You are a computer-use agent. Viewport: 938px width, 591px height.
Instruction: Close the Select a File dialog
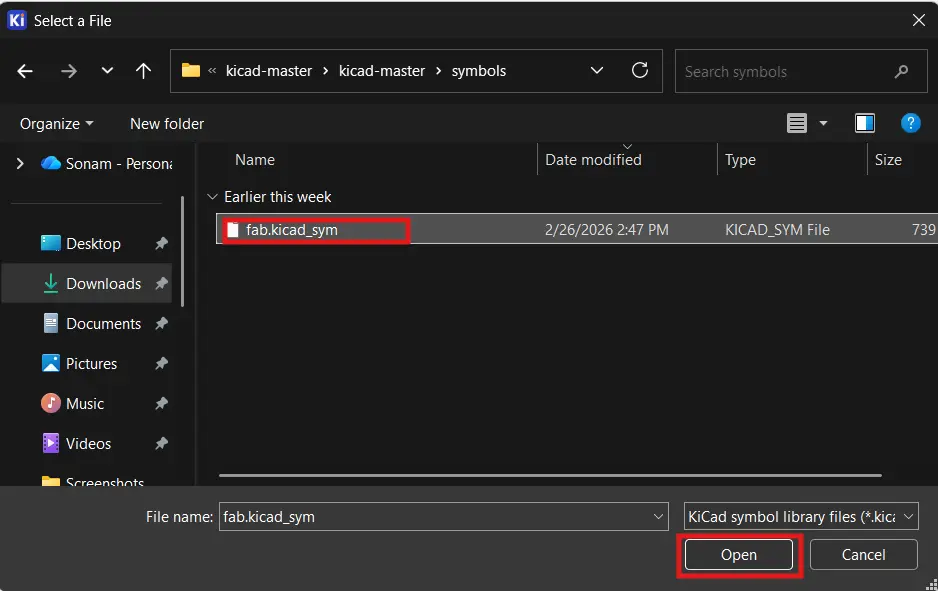pos(918,20)
